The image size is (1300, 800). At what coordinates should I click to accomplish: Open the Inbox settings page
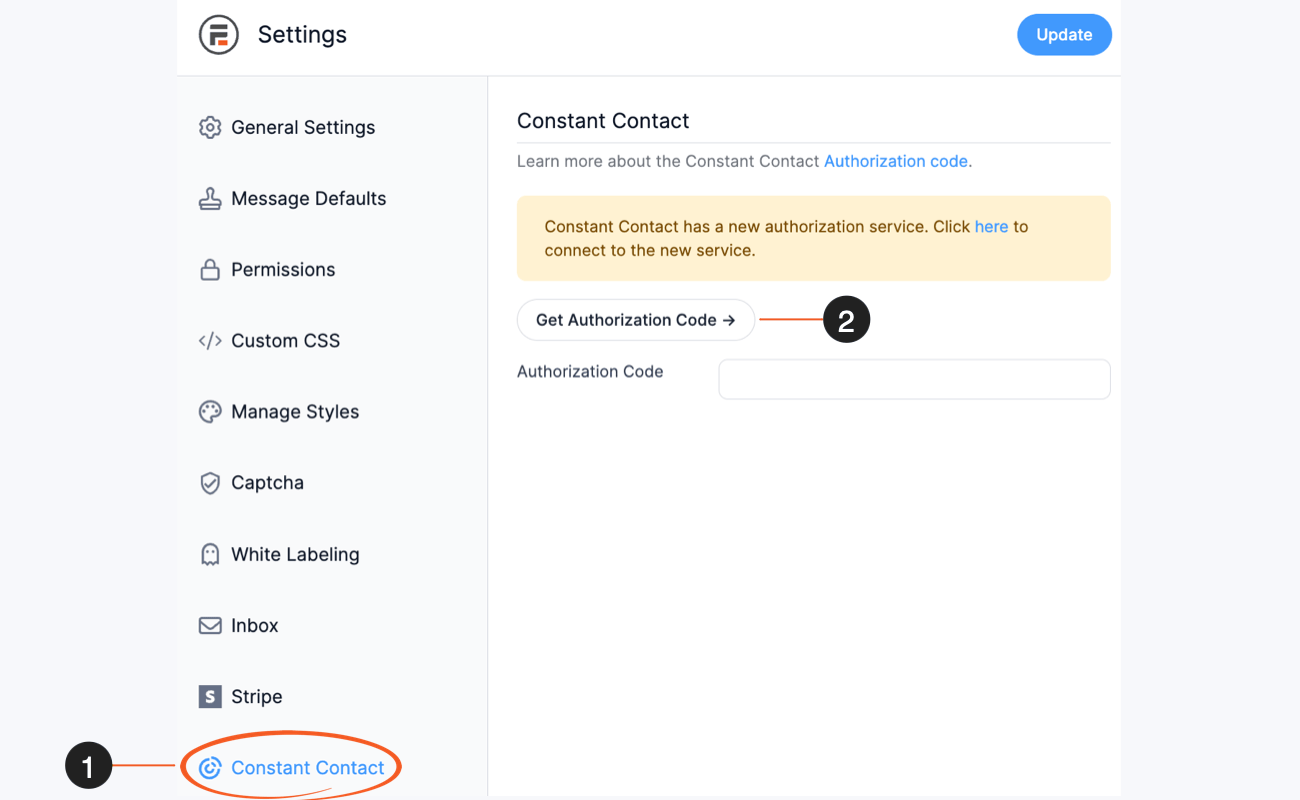tap(254, 625)
